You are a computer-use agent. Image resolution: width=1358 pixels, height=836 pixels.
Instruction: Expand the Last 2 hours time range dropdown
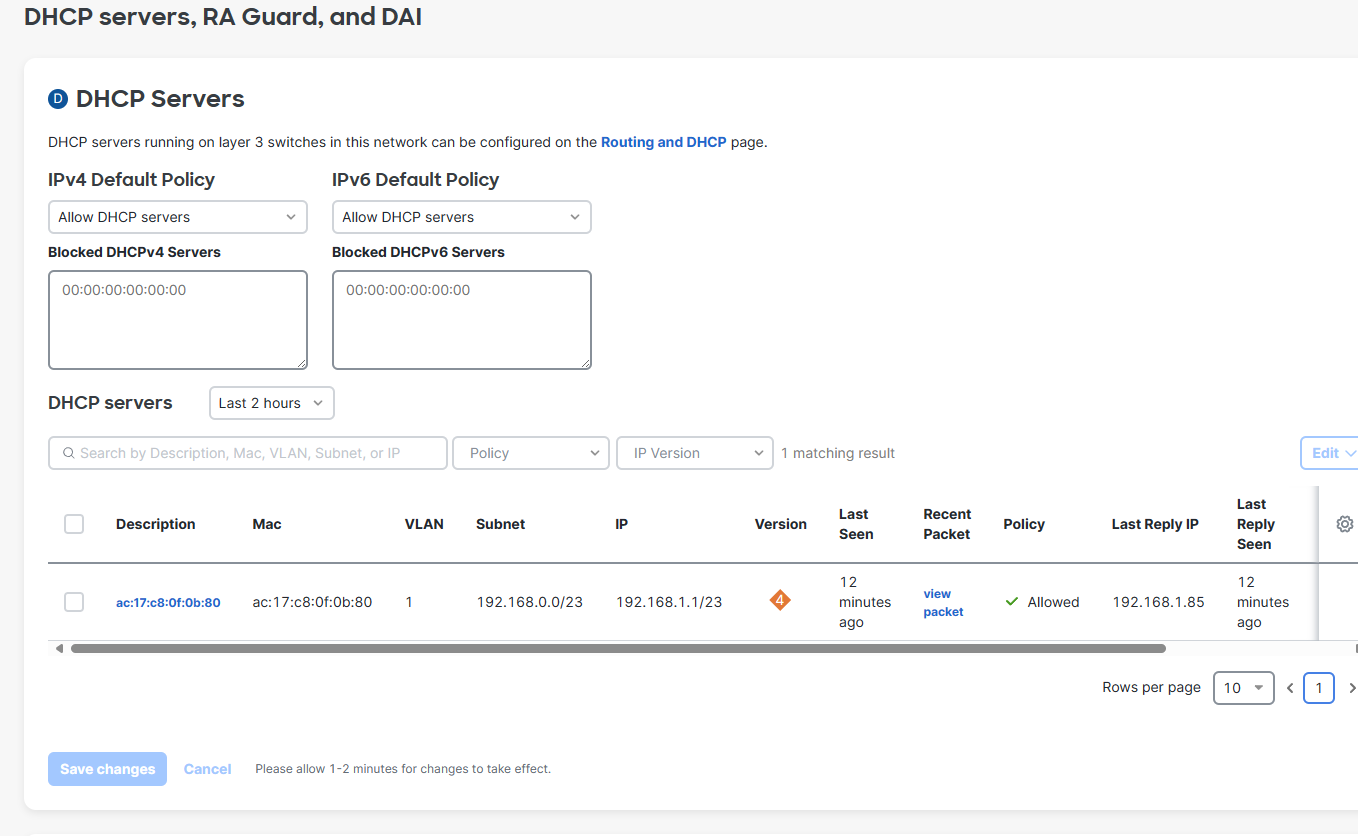click(x=271, y=403)
